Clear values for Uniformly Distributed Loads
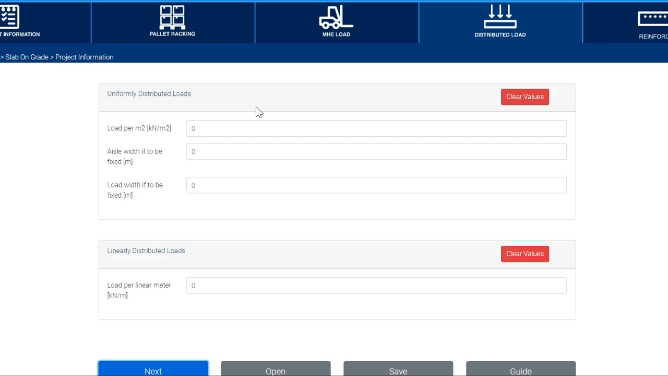Screen dimensions: 668x376 525,97
